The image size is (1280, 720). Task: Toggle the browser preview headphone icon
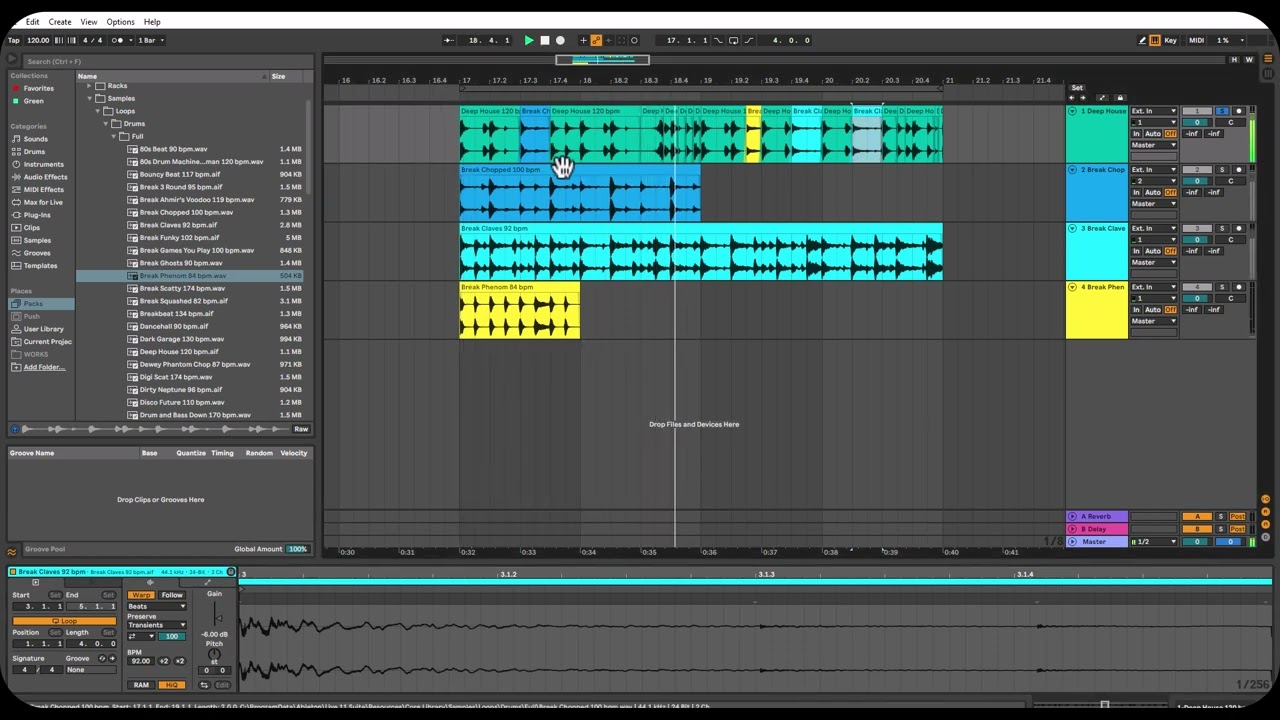coord(14,429)
